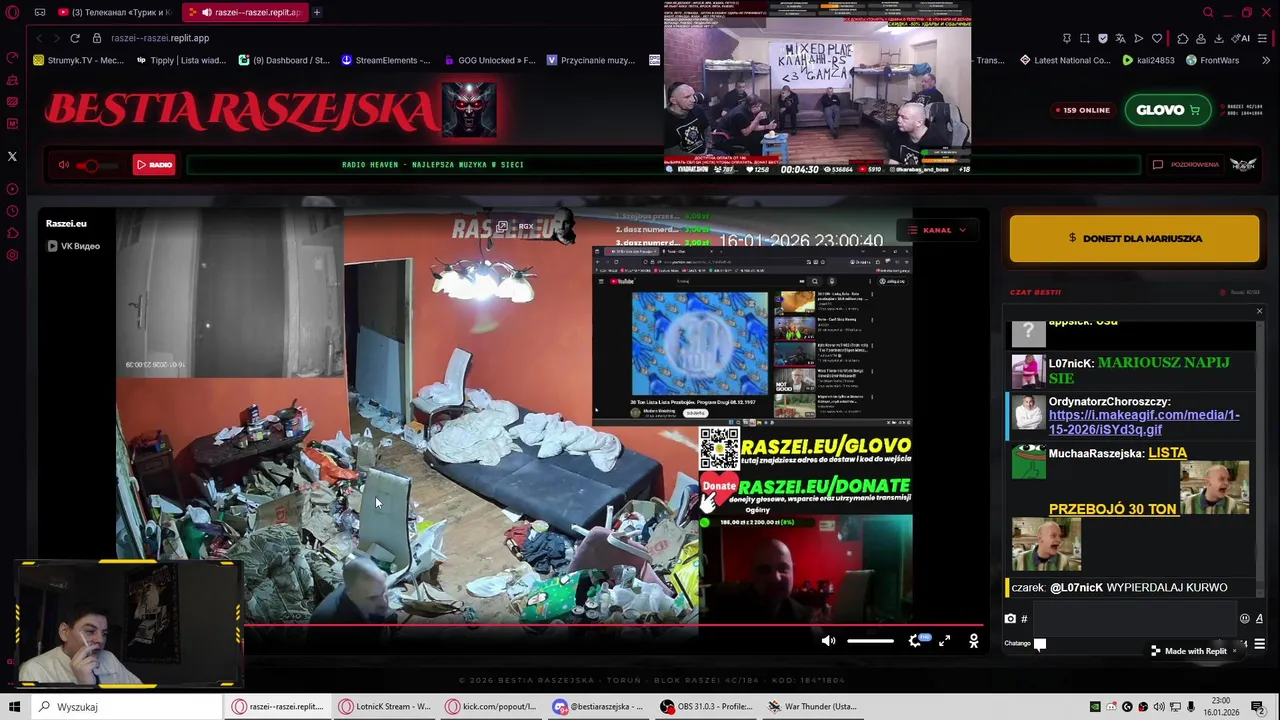Open the KANAŁ channel dropdown
1280x720 pixels.
[937, 230]
